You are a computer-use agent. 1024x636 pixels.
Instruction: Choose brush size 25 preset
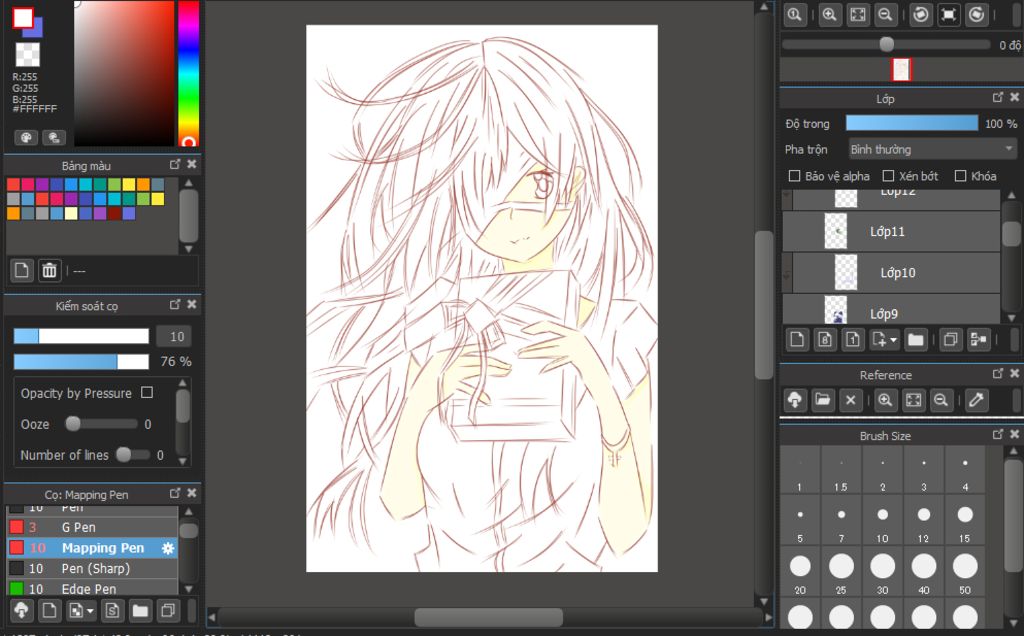coord(841,567)
